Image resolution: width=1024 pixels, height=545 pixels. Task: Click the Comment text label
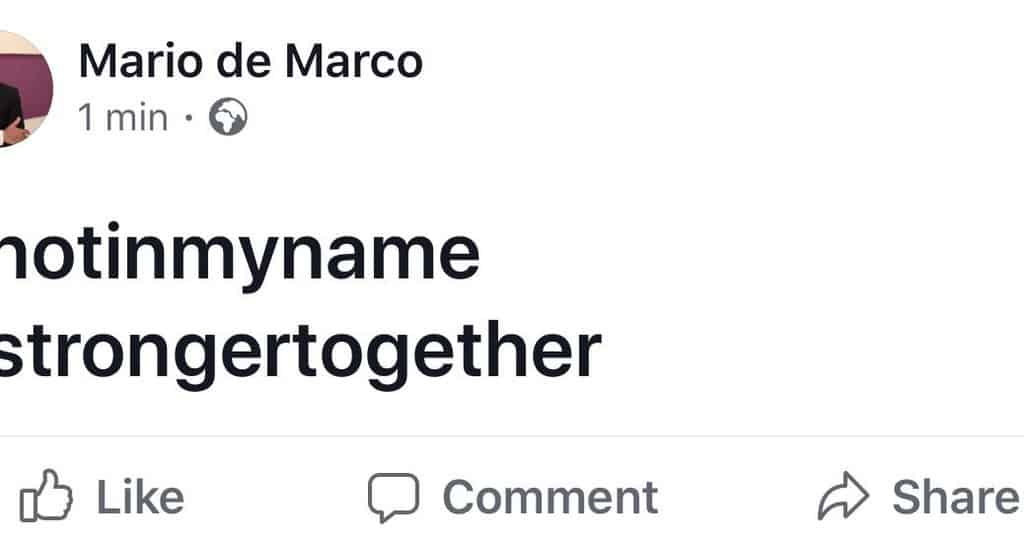coord(550,498)
